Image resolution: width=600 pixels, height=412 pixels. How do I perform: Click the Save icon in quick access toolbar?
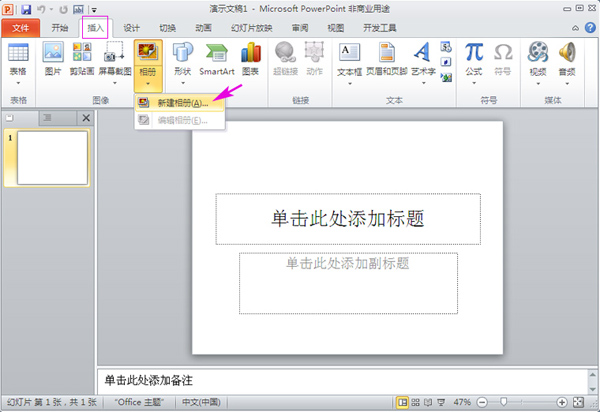(x=26, y=9)
